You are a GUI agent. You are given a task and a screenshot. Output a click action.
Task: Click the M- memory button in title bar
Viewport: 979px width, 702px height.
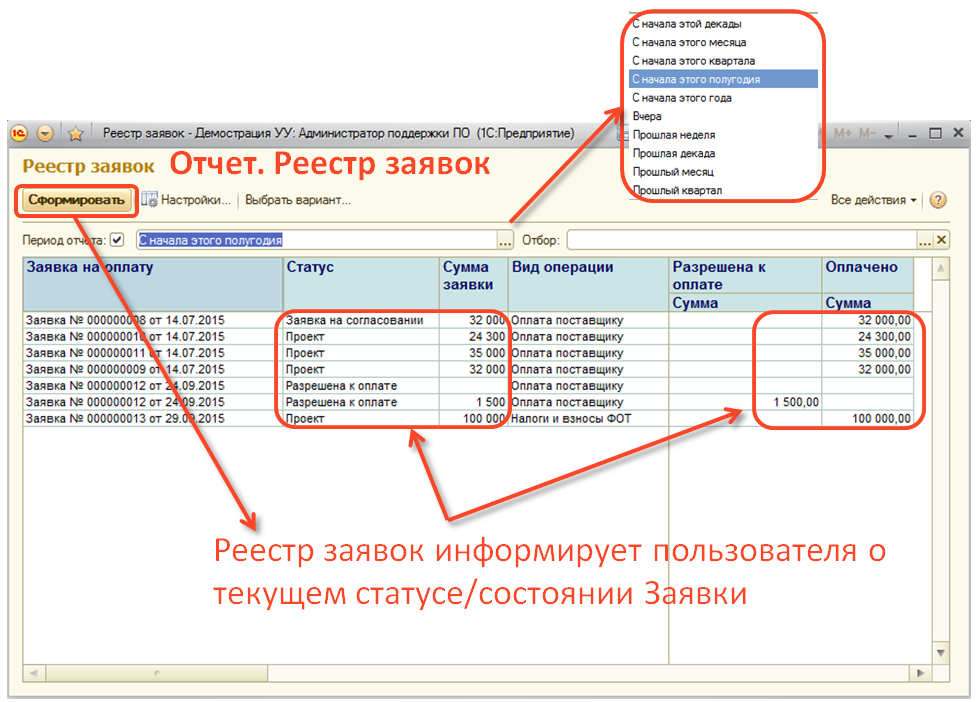[x=867, y=133]
